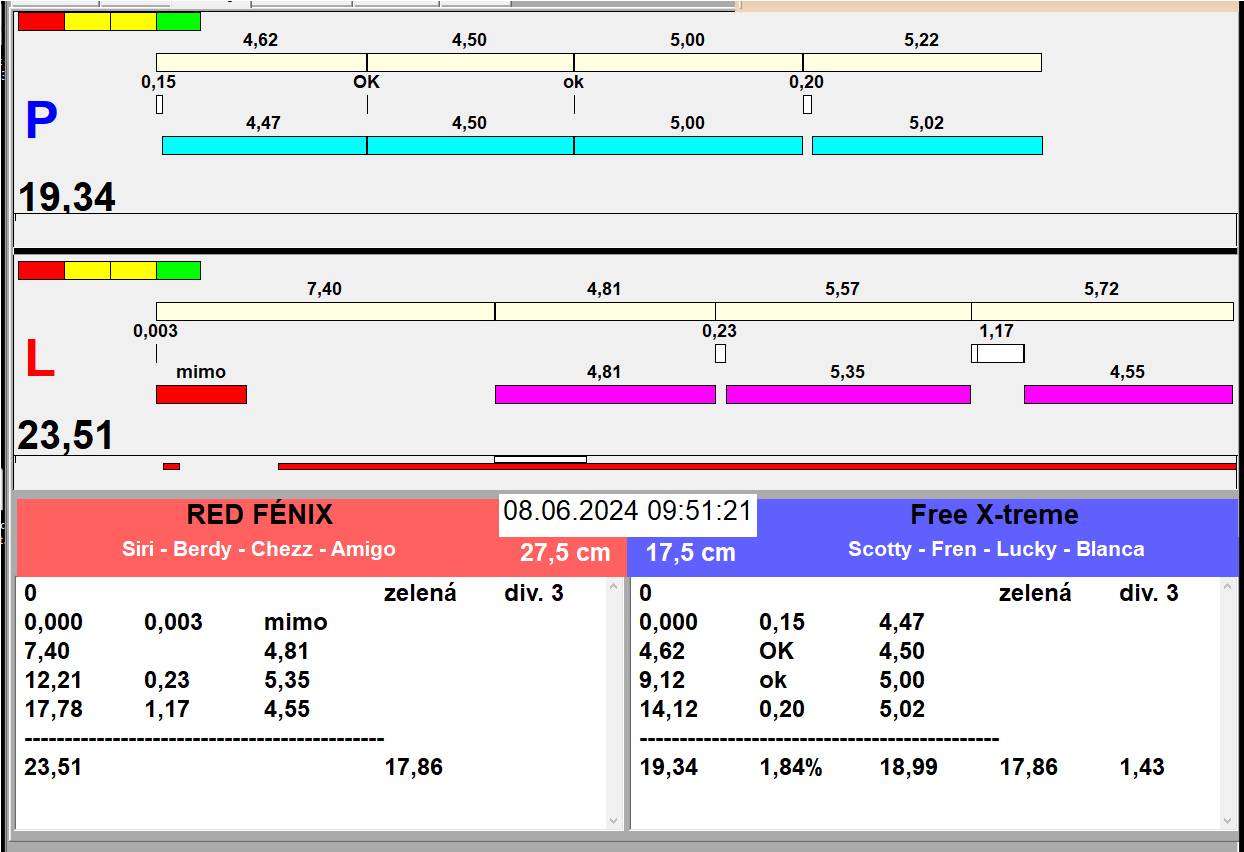This screenshot has width=1244, height=852.
Task: Select the cyan 5,02 run bar
Action: point(927,145)
